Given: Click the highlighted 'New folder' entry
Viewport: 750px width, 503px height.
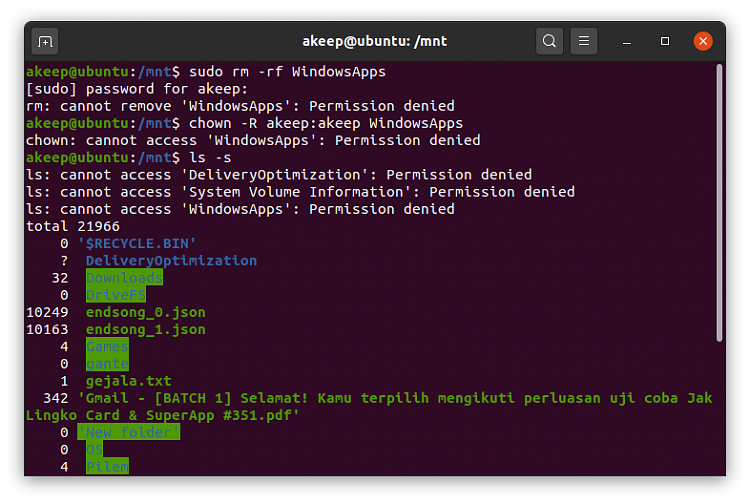Looking at the screenshot, I should coord(129,432).
